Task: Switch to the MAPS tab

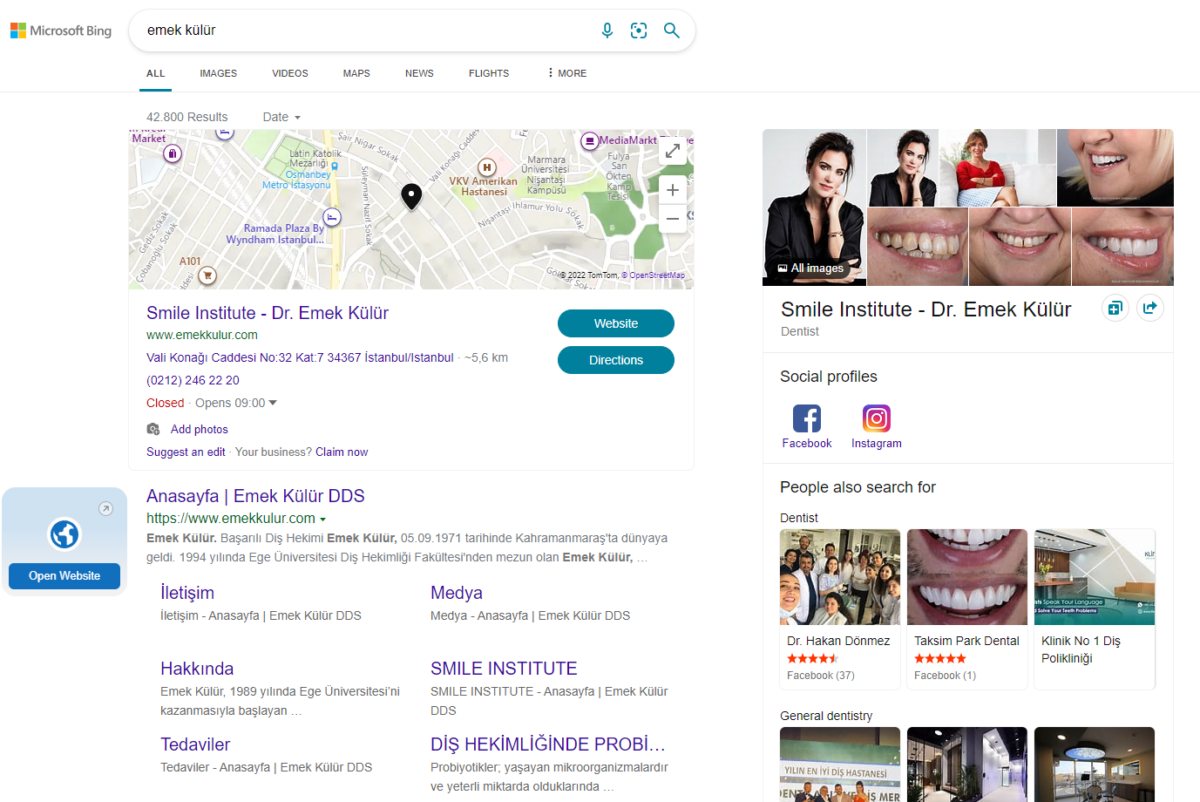Action: [356, 73]
